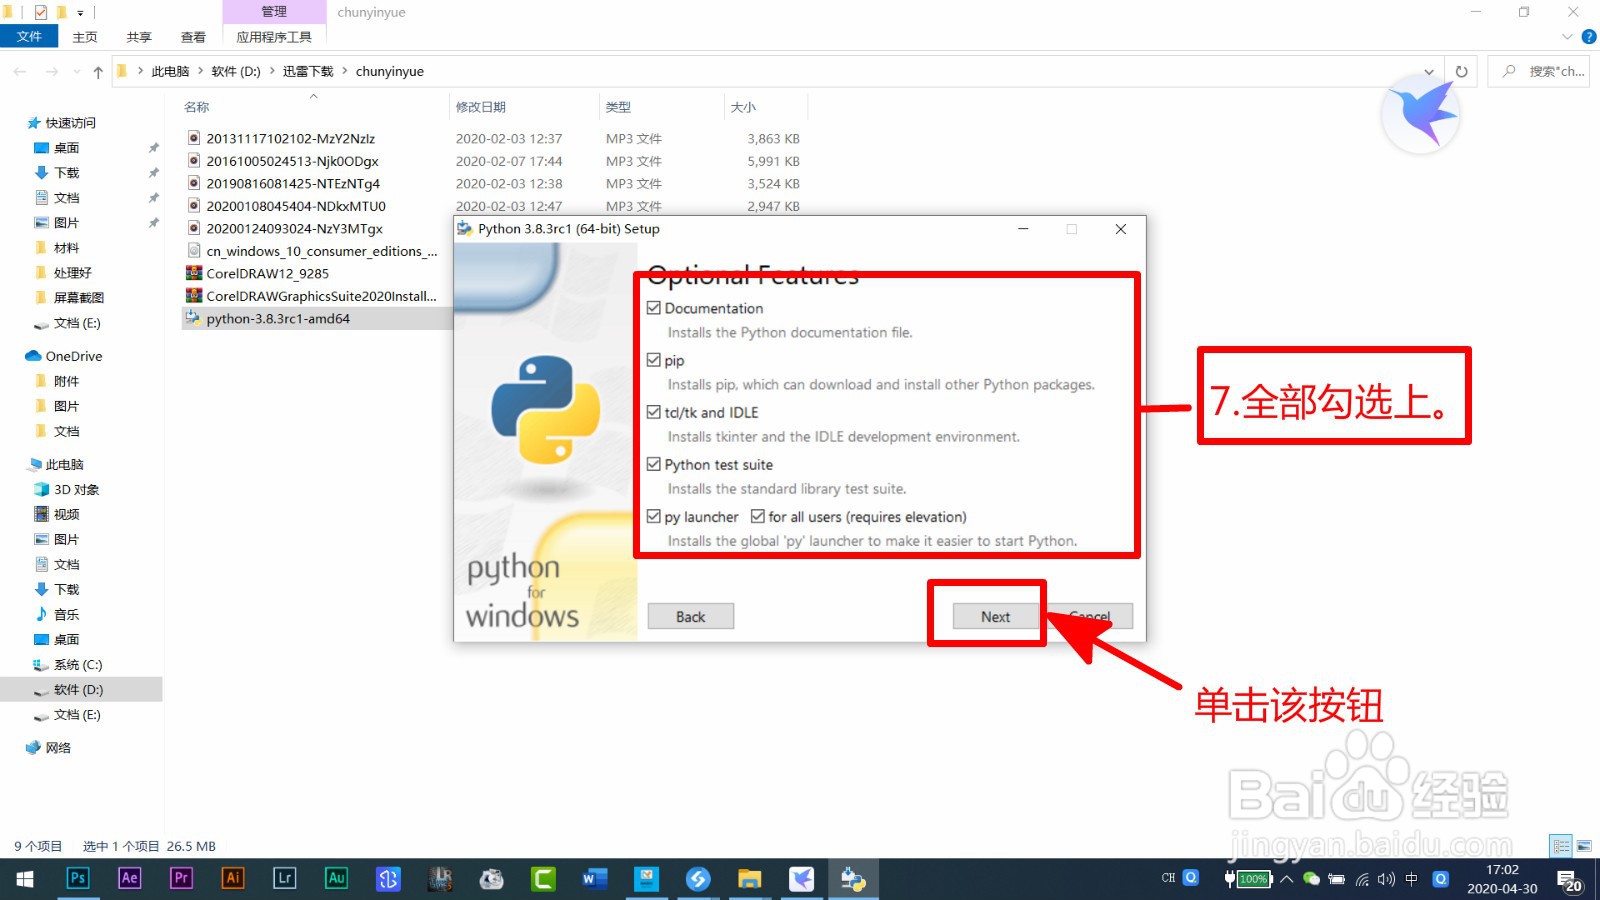This screenshot has width=1600, height=900.
Task: Toggle py launcher checkbox
Action: click(x=654, y=517)
